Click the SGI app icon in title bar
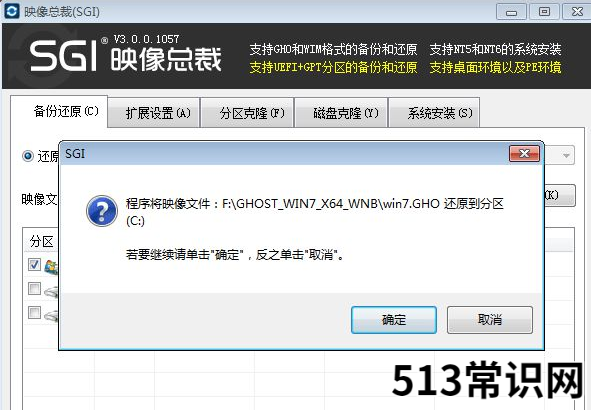 [x=11, y=11]
